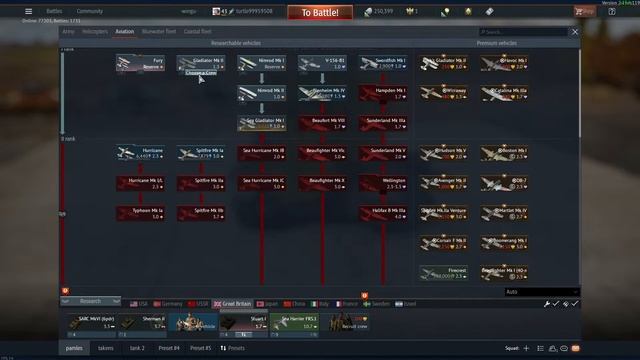Open the Community menu
The image size is (640, 360).
click(90, 11)
